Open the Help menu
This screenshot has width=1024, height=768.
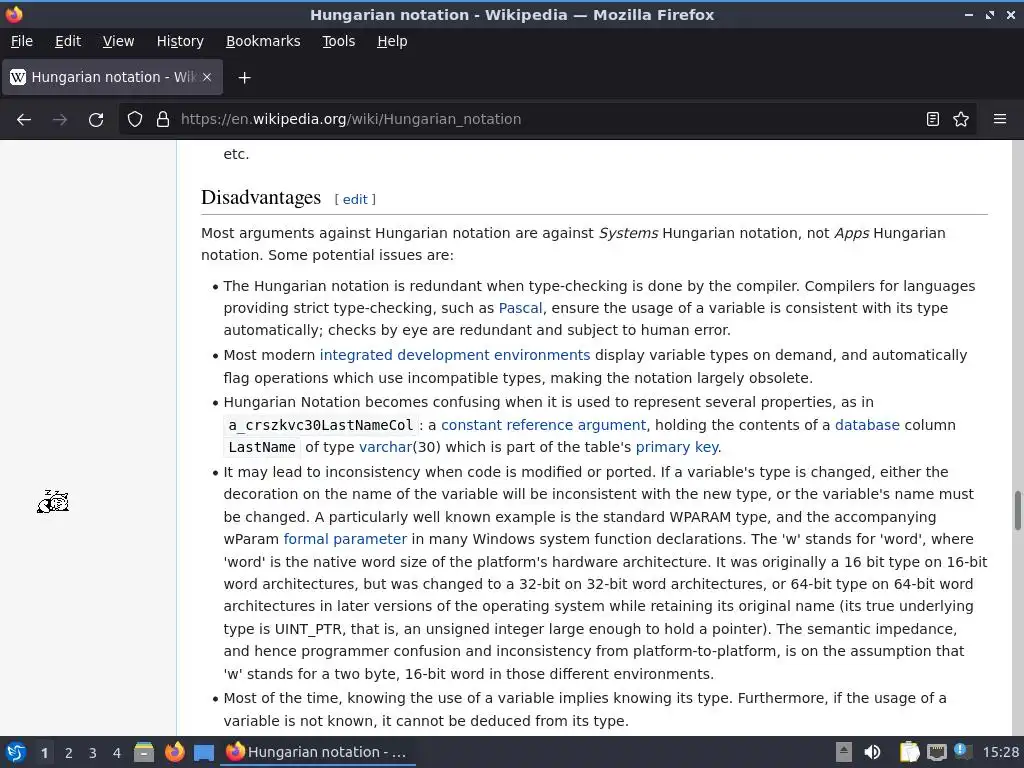click(x=392, y=41)
